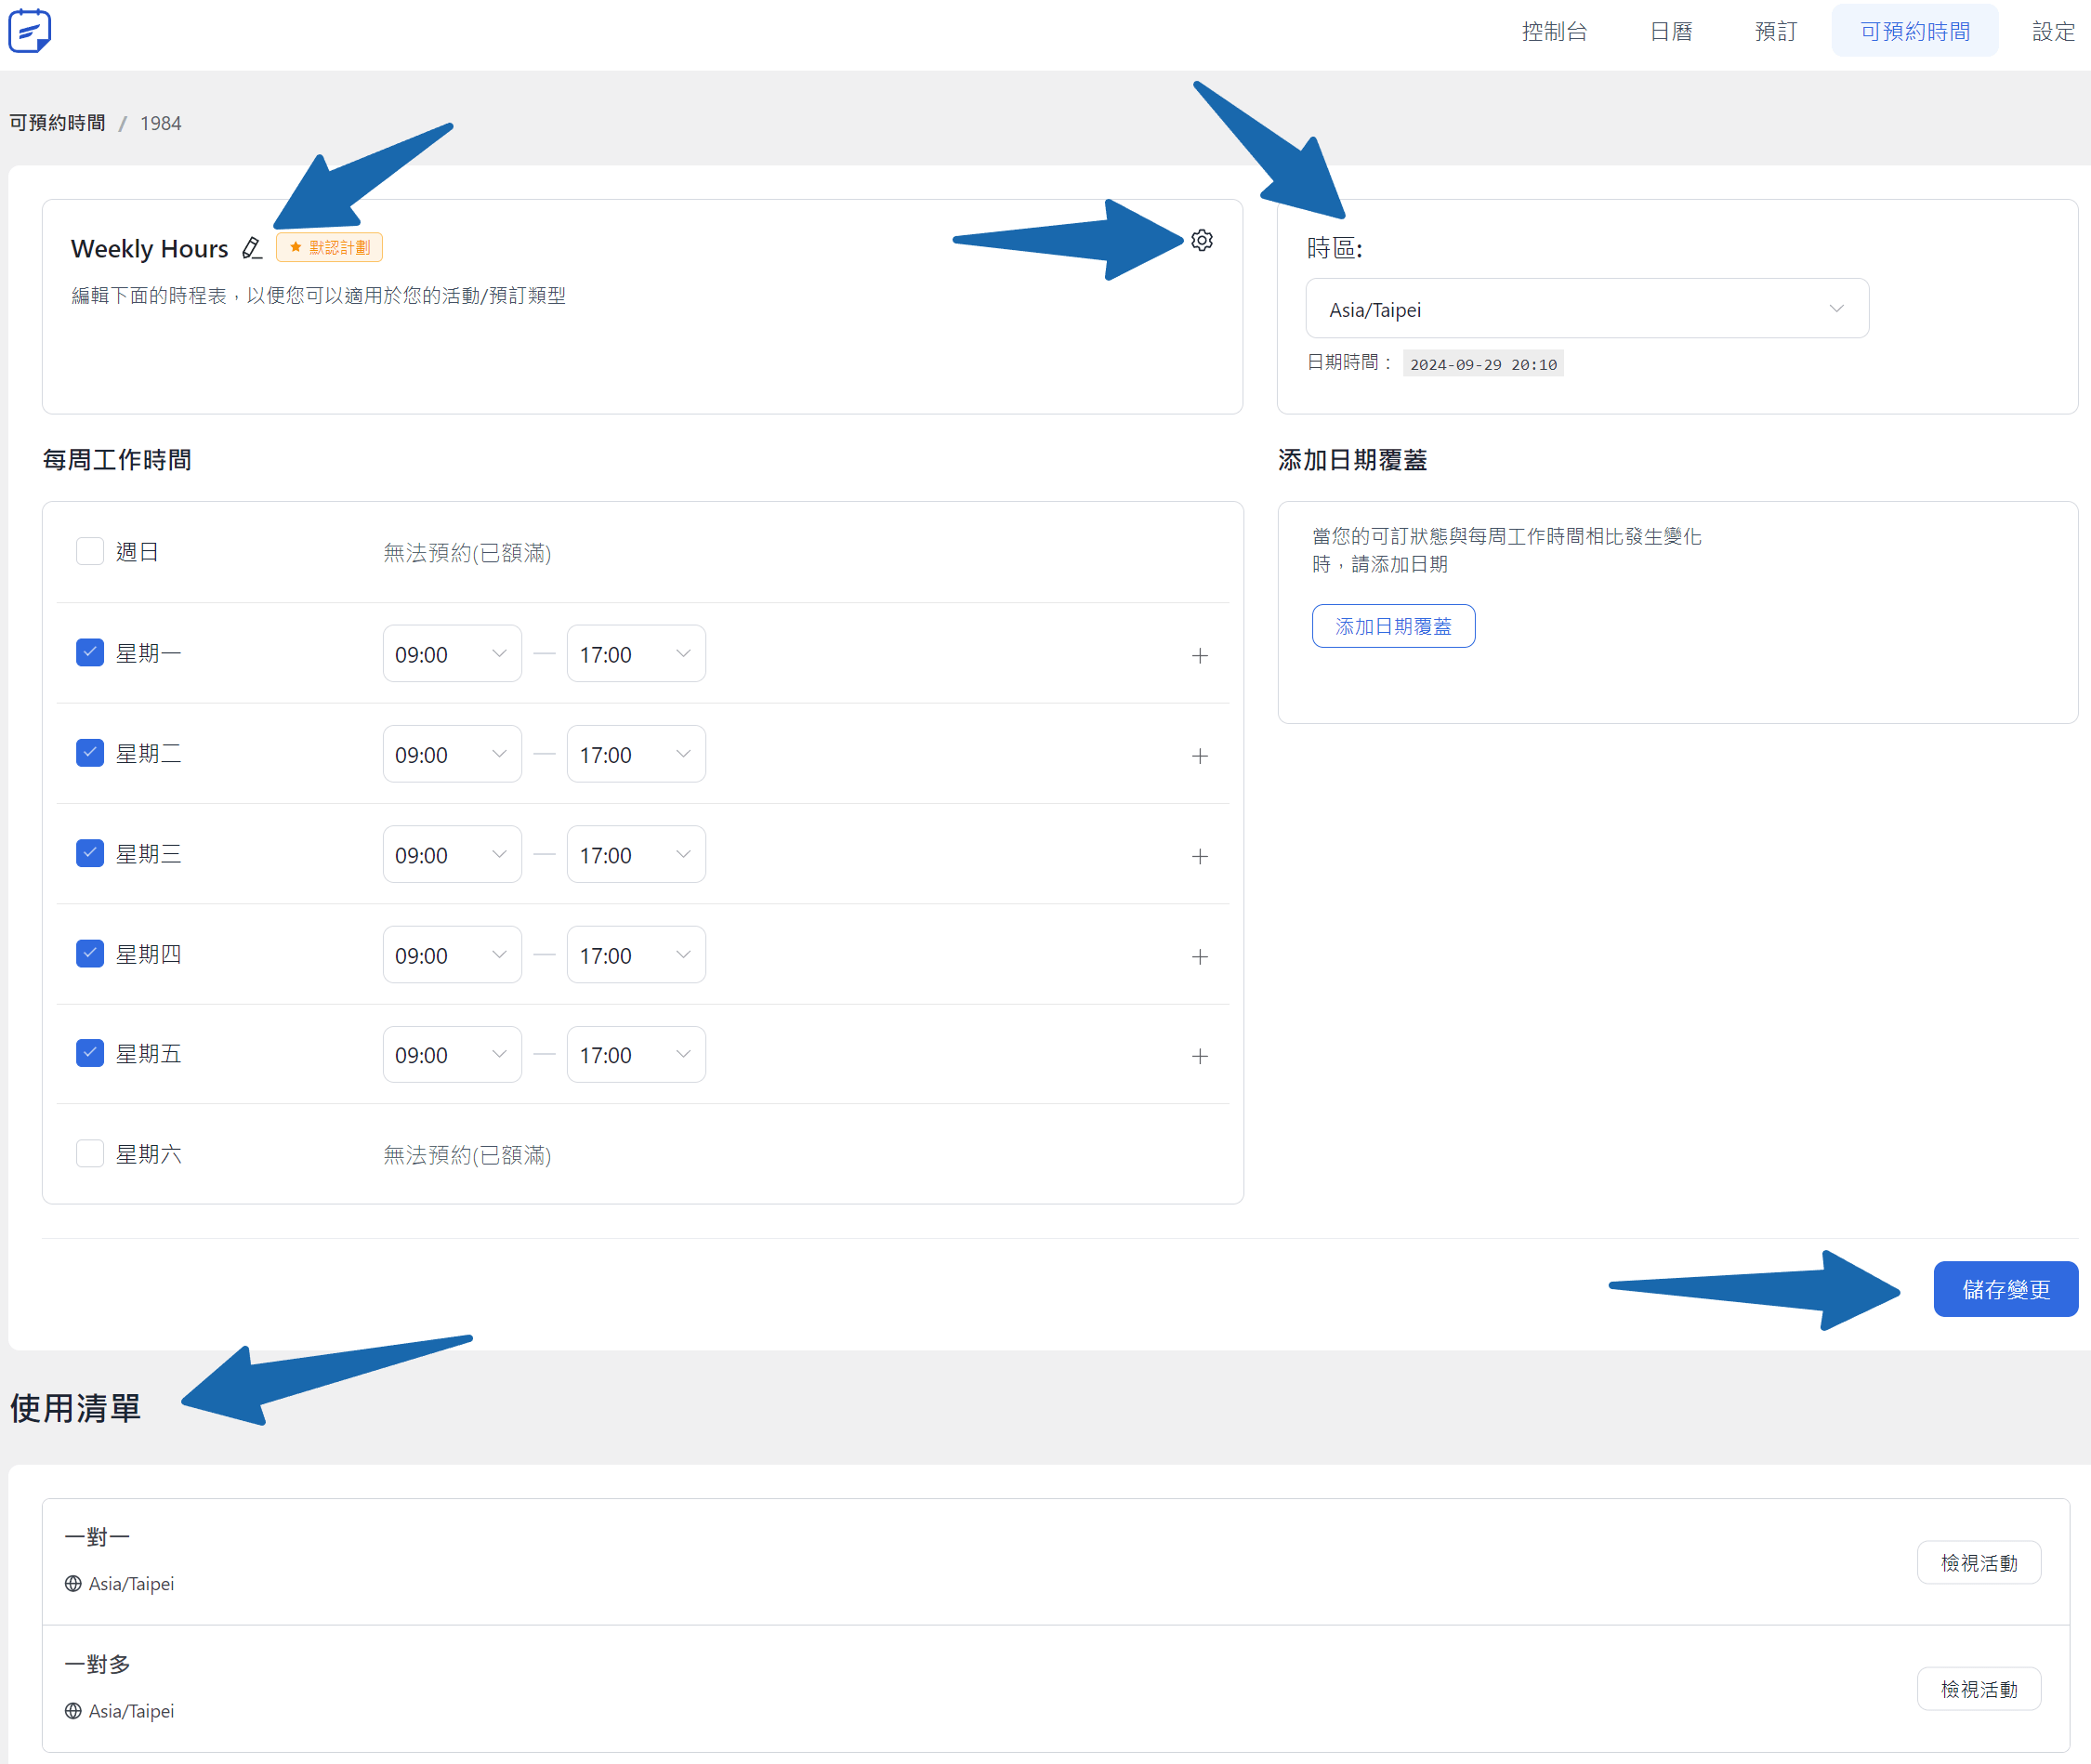
Task: Expand the Asia/Taipei timezone dropdown
Action: point(1587,309)
